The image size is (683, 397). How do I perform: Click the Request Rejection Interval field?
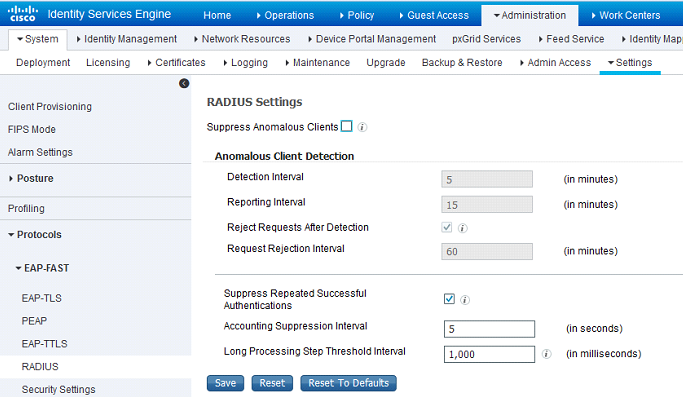487,251
